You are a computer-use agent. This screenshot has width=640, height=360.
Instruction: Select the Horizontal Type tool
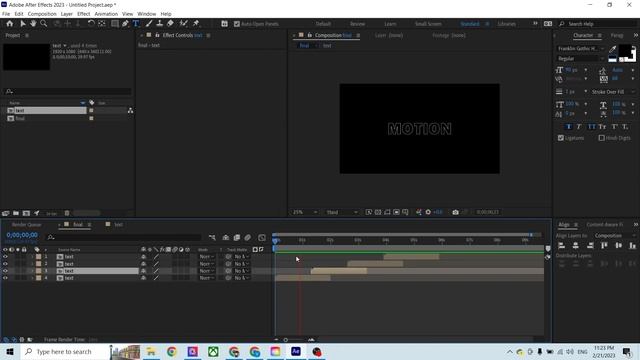pyautogui.click(x=136, y=24)
